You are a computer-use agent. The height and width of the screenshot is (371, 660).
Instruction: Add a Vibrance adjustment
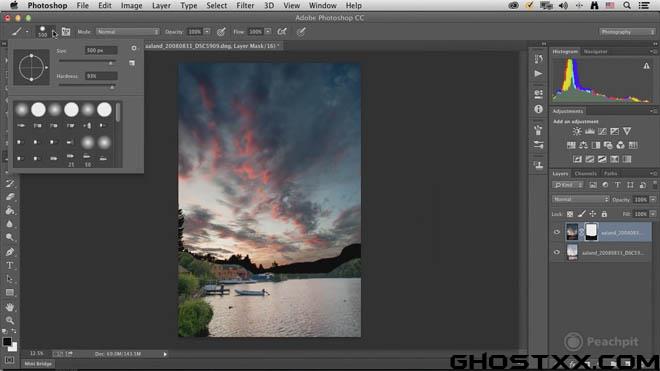click(x=627, y=131)
